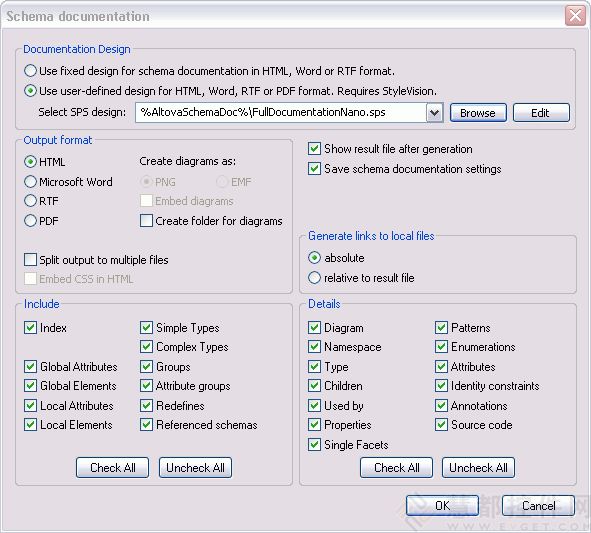Uncheck Global Elements checkbox

[x=30, y=386]
